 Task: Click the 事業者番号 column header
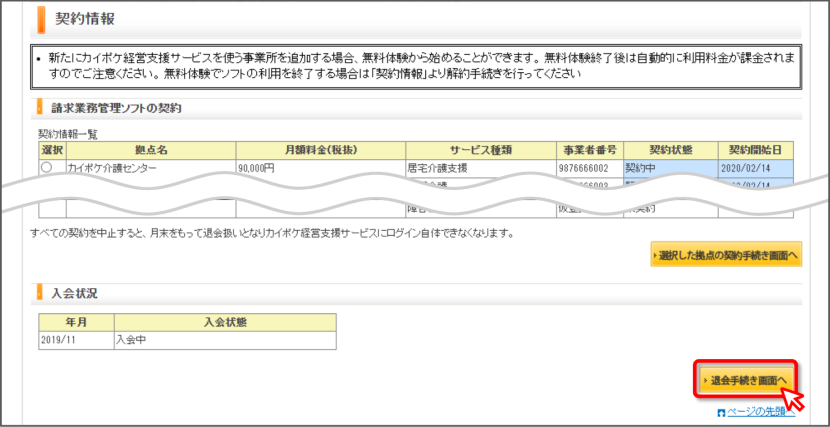590,150
